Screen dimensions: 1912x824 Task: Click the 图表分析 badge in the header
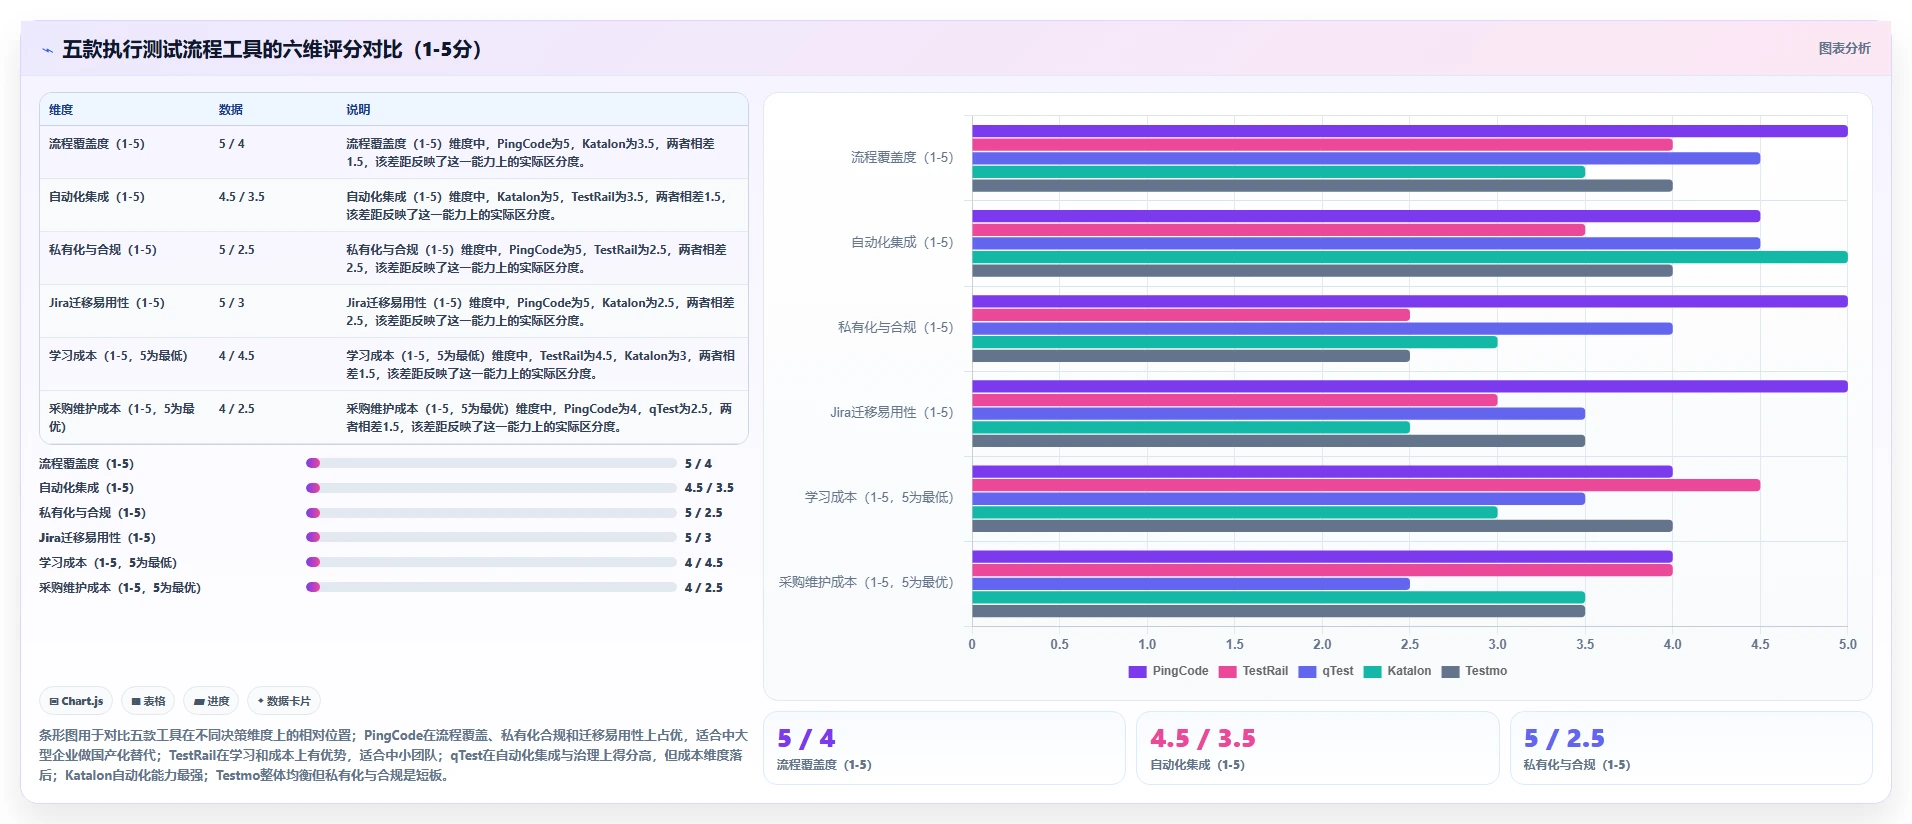(x=1844, y=48)
